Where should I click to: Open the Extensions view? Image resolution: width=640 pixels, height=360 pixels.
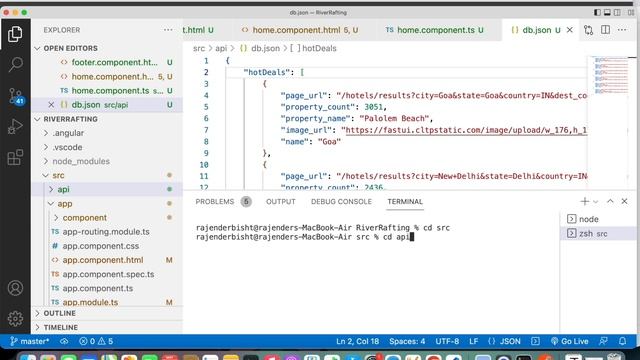click(x=15, y=157)
